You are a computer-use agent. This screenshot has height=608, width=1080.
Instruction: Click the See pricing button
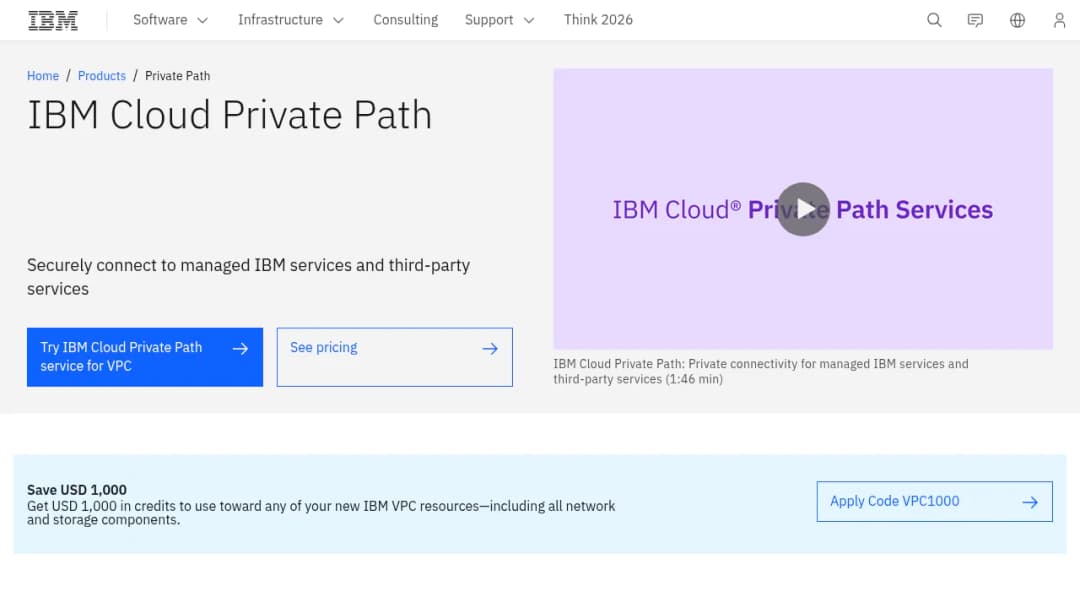(x=395, y=357)
